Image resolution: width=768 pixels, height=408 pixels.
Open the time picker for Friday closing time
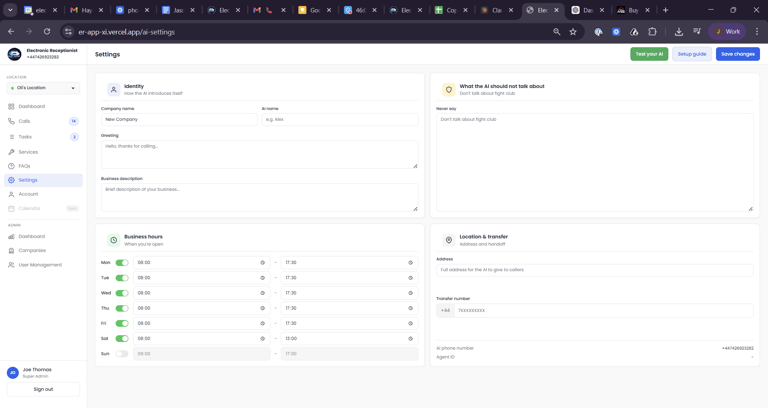click(x=410, y=323)
